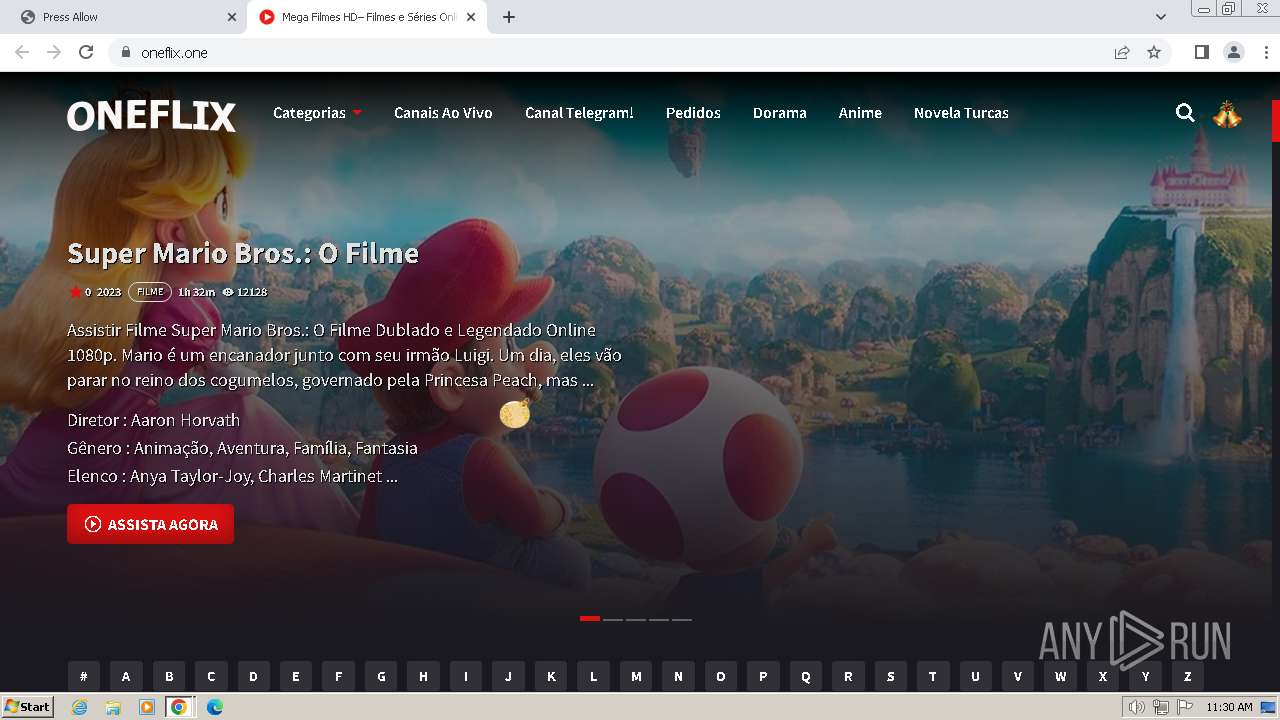Filter titles by letter A
Viewport: 1280px width, 720px height.
coord(126,676)
